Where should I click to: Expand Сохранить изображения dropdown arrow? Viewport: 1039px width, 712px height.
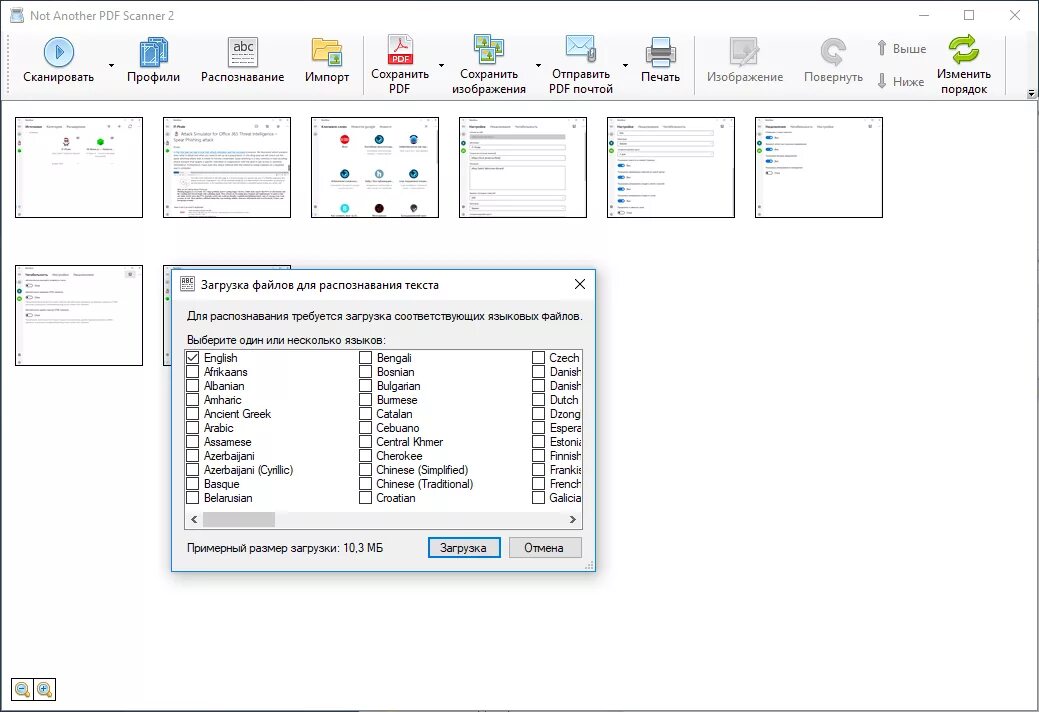coord(538,66)
